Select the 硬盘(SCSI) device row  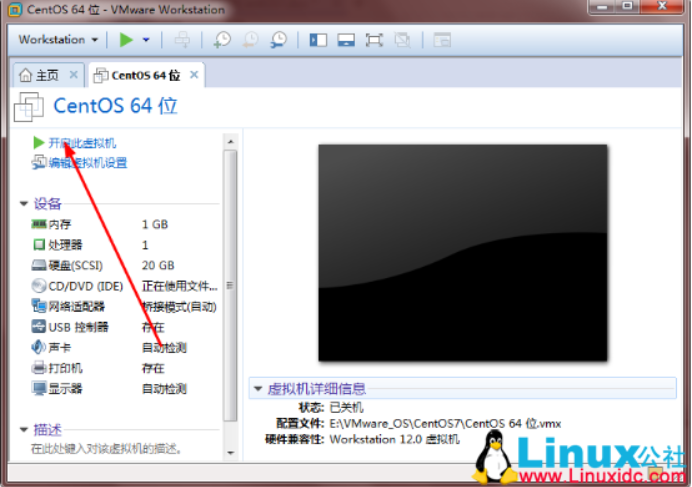pyautogui.click(x=125, y=265)
